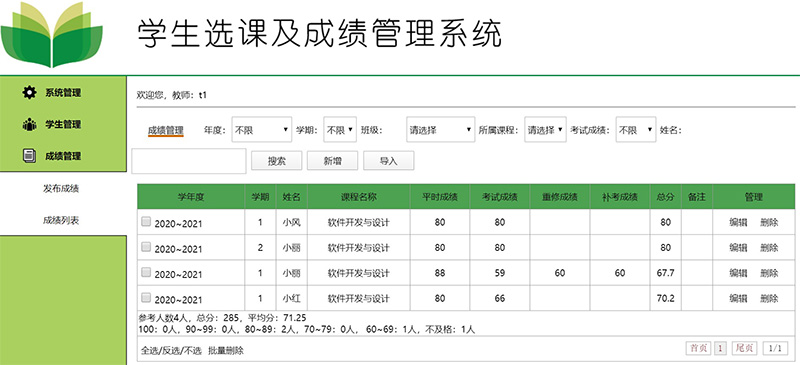Open the 学生管理 sidebar menu
The width and height of the screenshot is (800, 365).
click(63, 125)
